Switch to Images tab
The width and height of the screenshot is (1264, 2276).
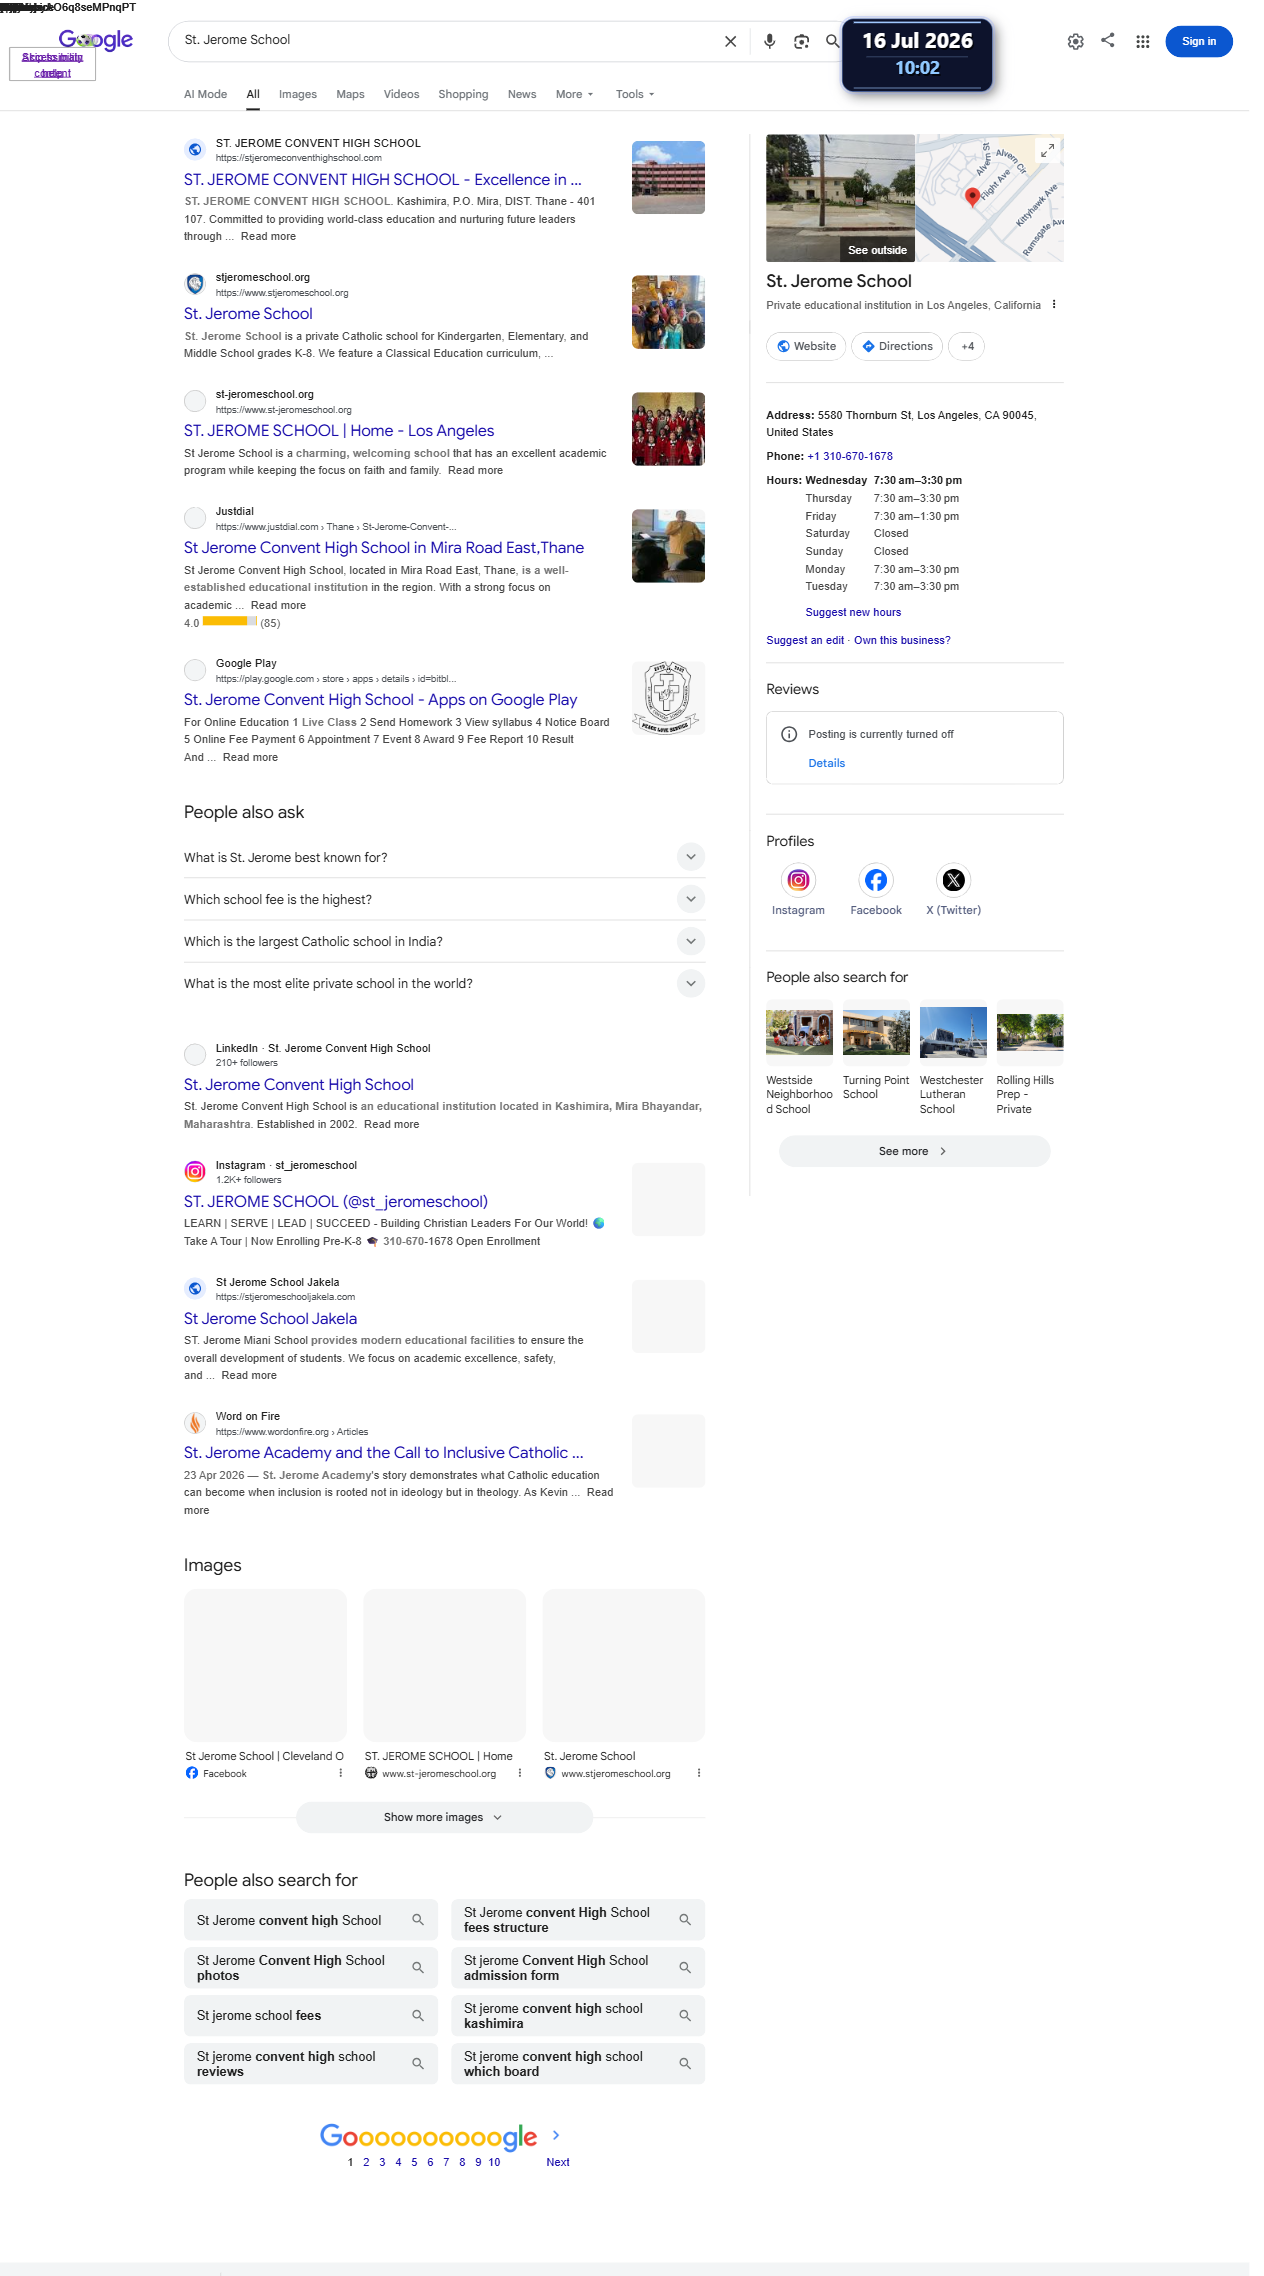pos(298,94)
